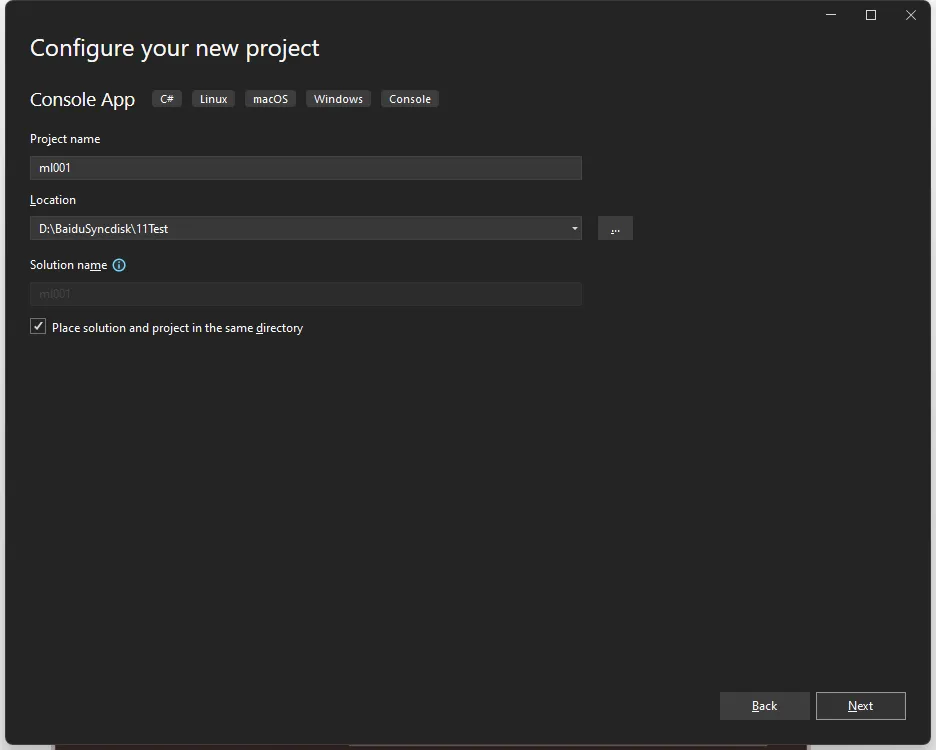Click the Project name field containing ml001
Viewport: 936px width, 750px height.
click(305, 168)
